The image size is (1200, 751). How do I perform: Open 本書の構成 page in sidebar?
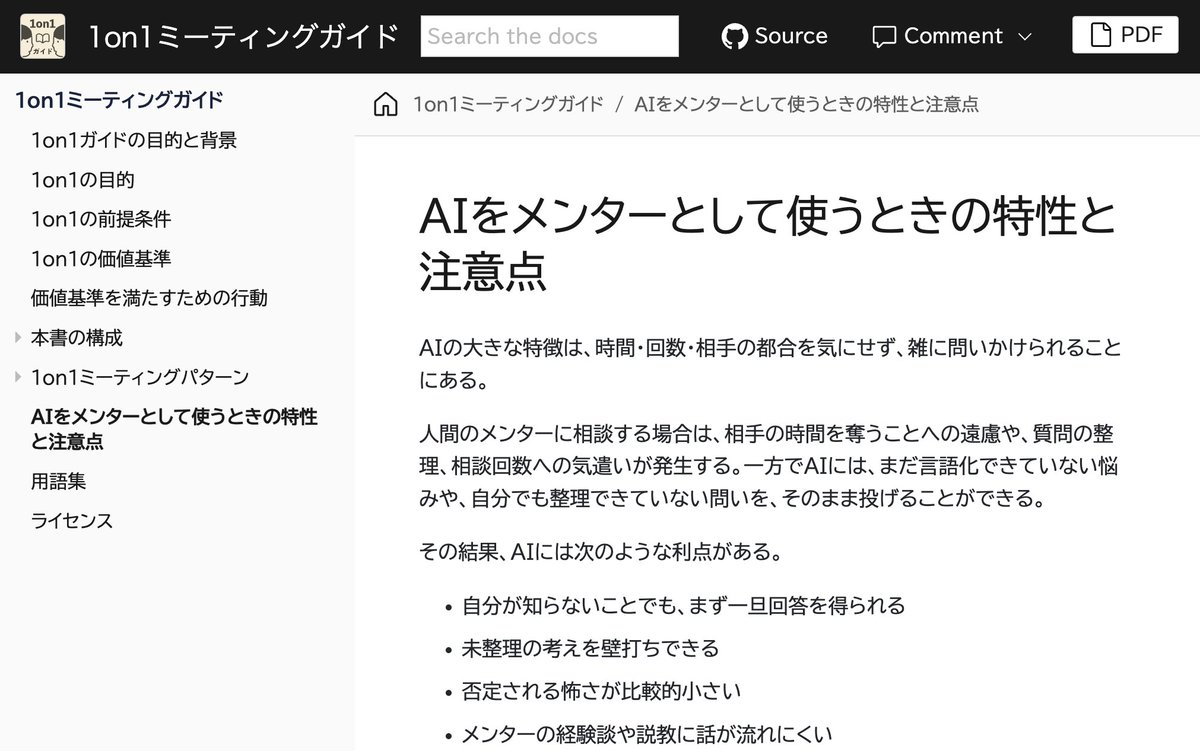[x=77, y=338]
